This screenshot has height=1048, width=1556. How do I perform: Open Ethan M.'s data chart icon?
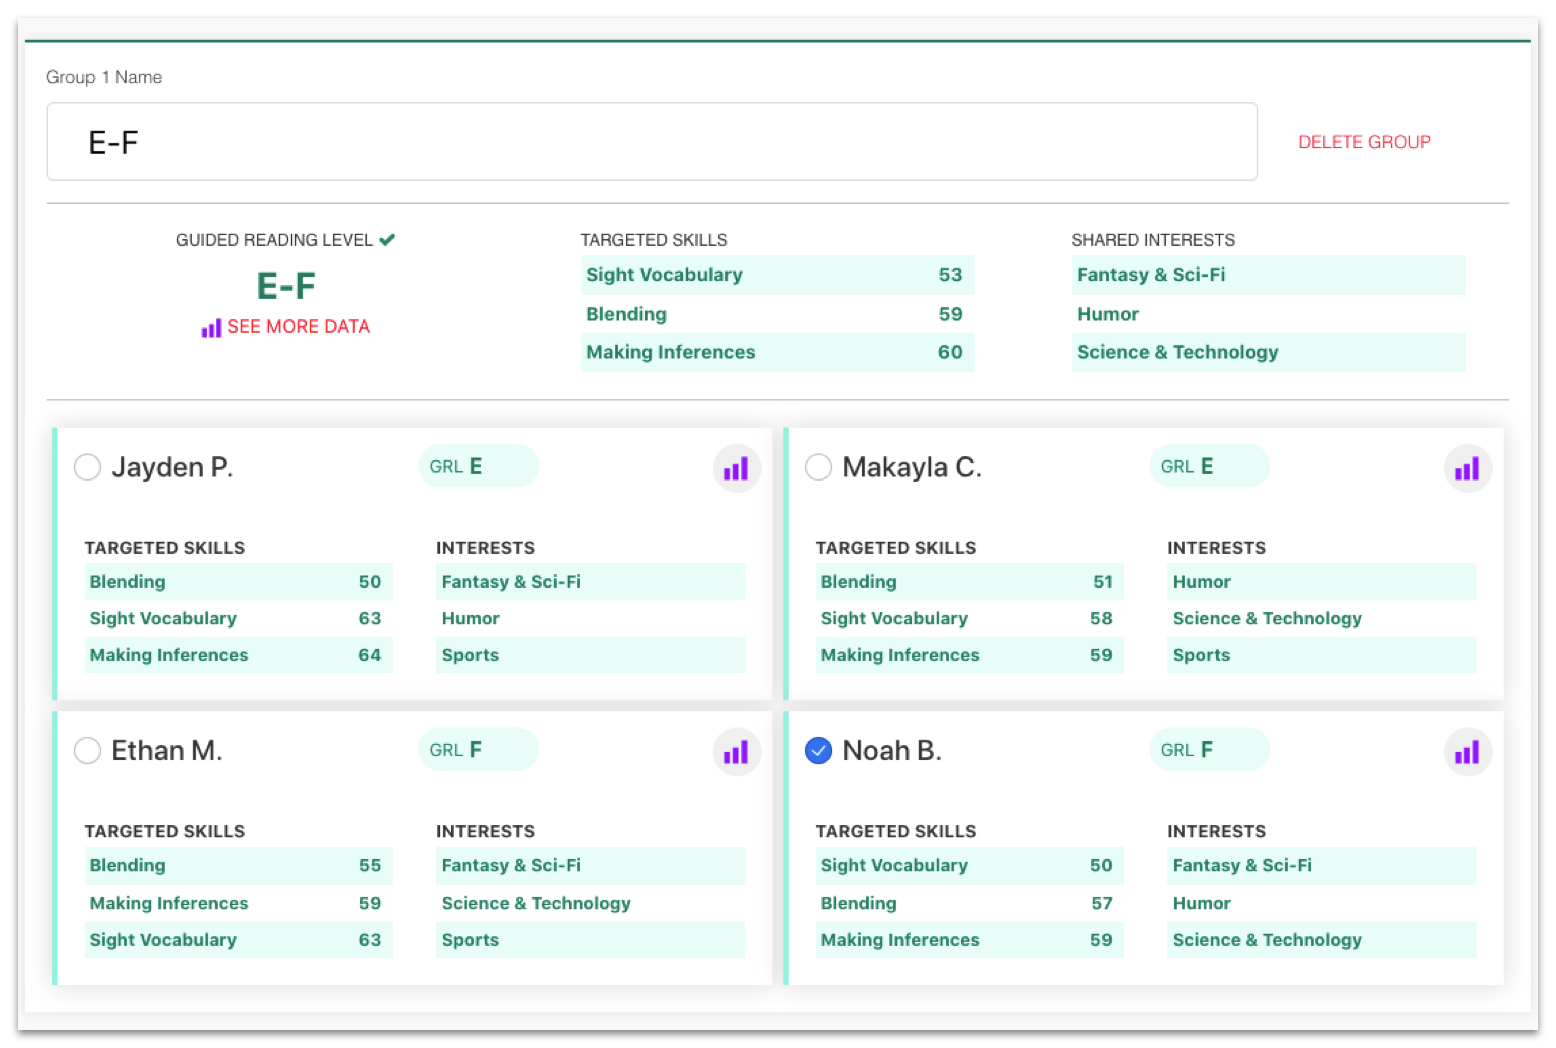(736, 753)
